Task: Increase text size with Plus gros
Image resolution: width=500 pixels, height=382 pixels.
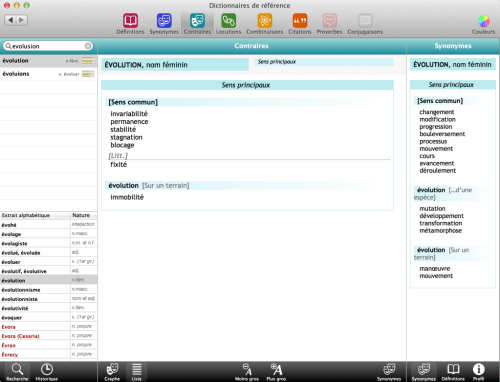Action: pos(276,372)
